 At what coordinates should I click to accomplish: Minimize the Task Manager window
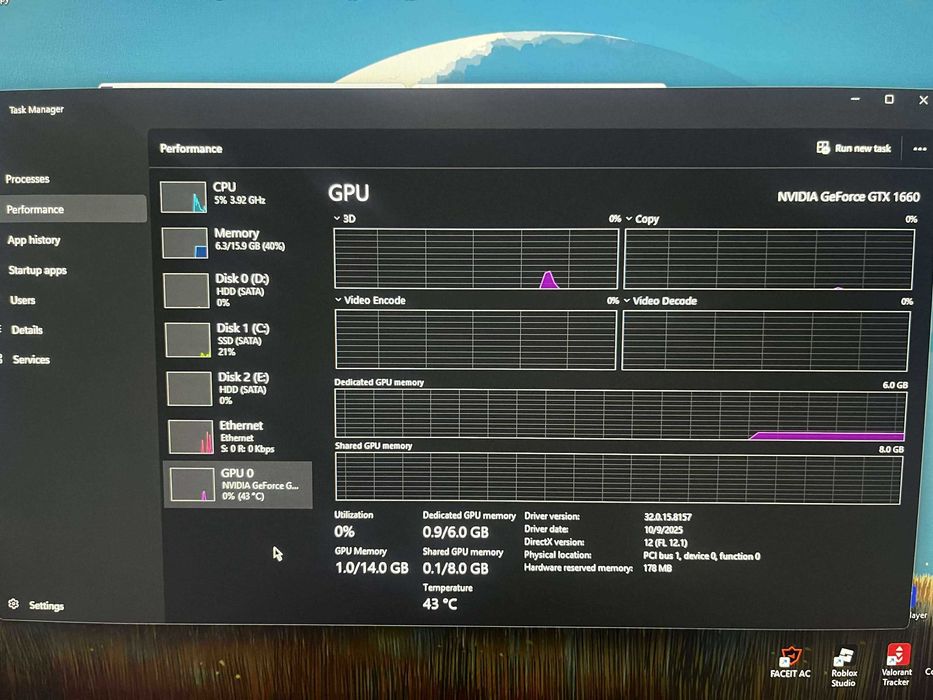point(855,99)
